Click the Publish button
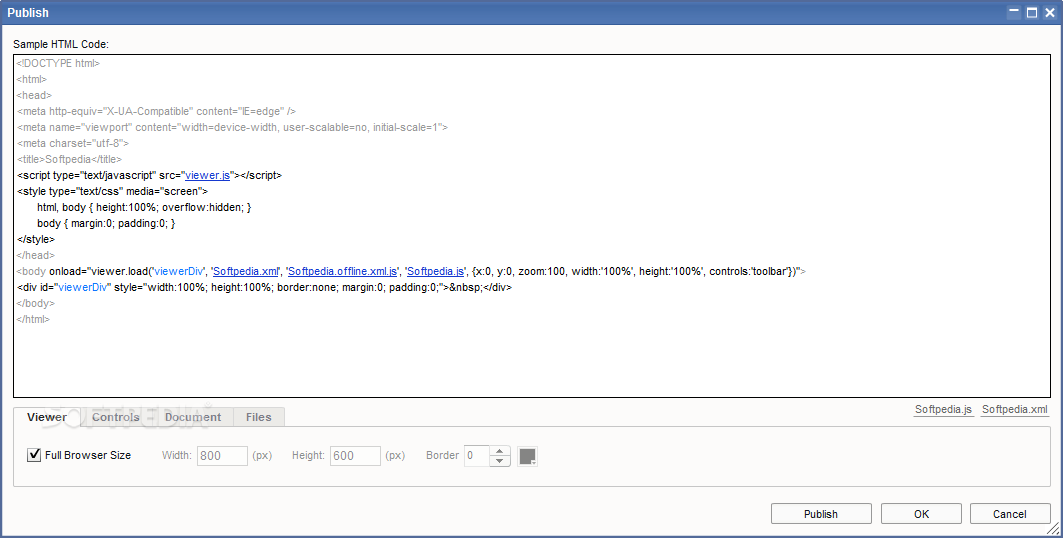 point(821,514)
